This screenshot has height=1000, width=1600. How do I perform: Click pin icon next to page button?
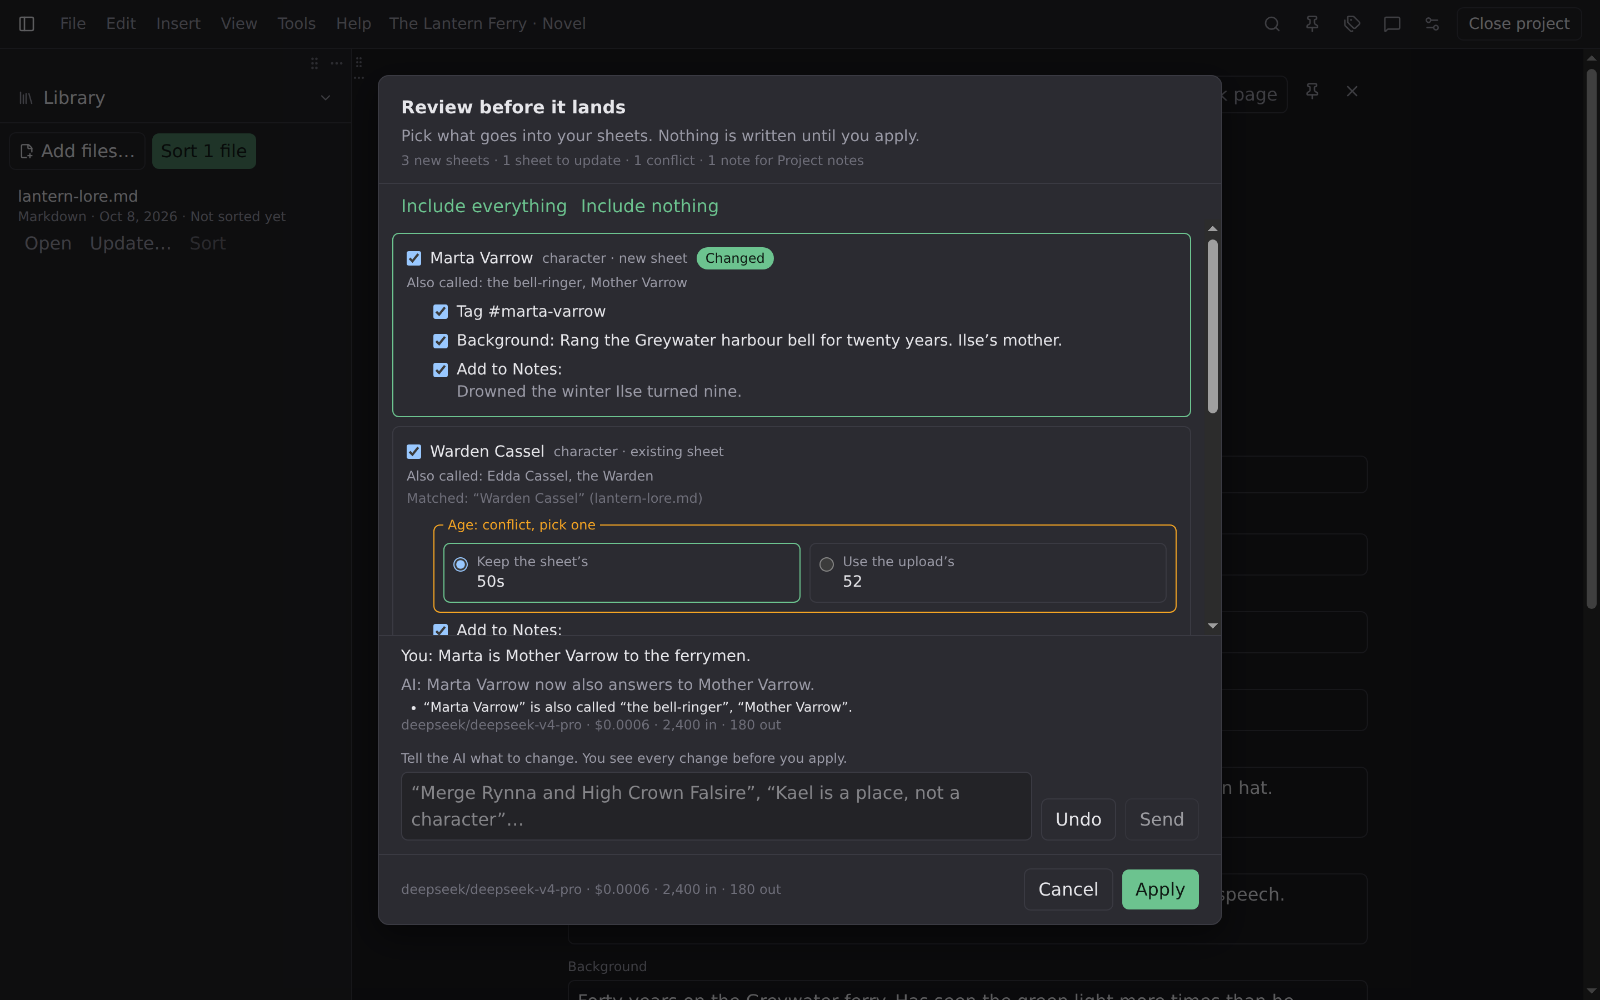pyautogui.click(x=1312, y=91)
